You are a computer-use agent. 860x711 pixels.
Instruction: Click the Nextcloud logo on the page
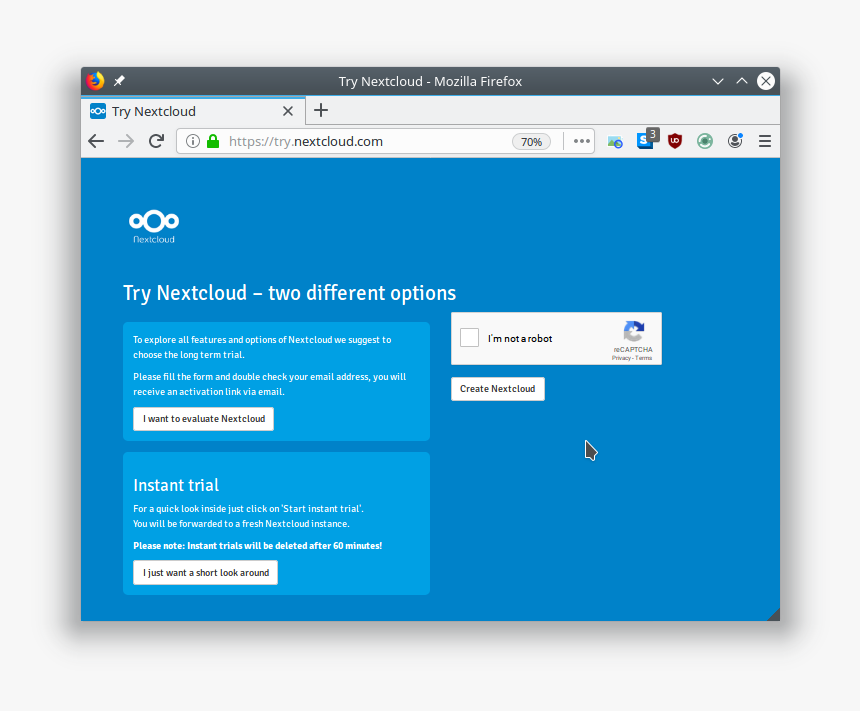154,227
